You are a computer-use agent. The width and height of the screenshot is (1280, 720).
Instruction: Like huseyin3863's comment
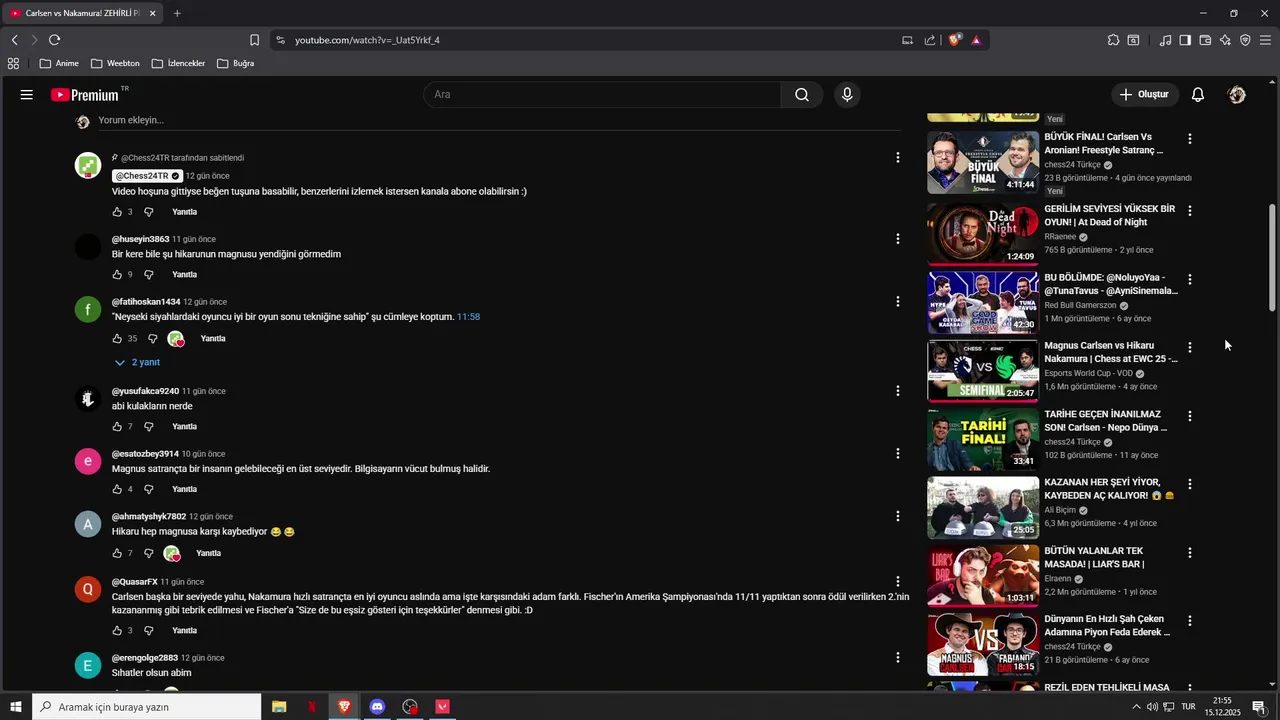tap(117, 274)
